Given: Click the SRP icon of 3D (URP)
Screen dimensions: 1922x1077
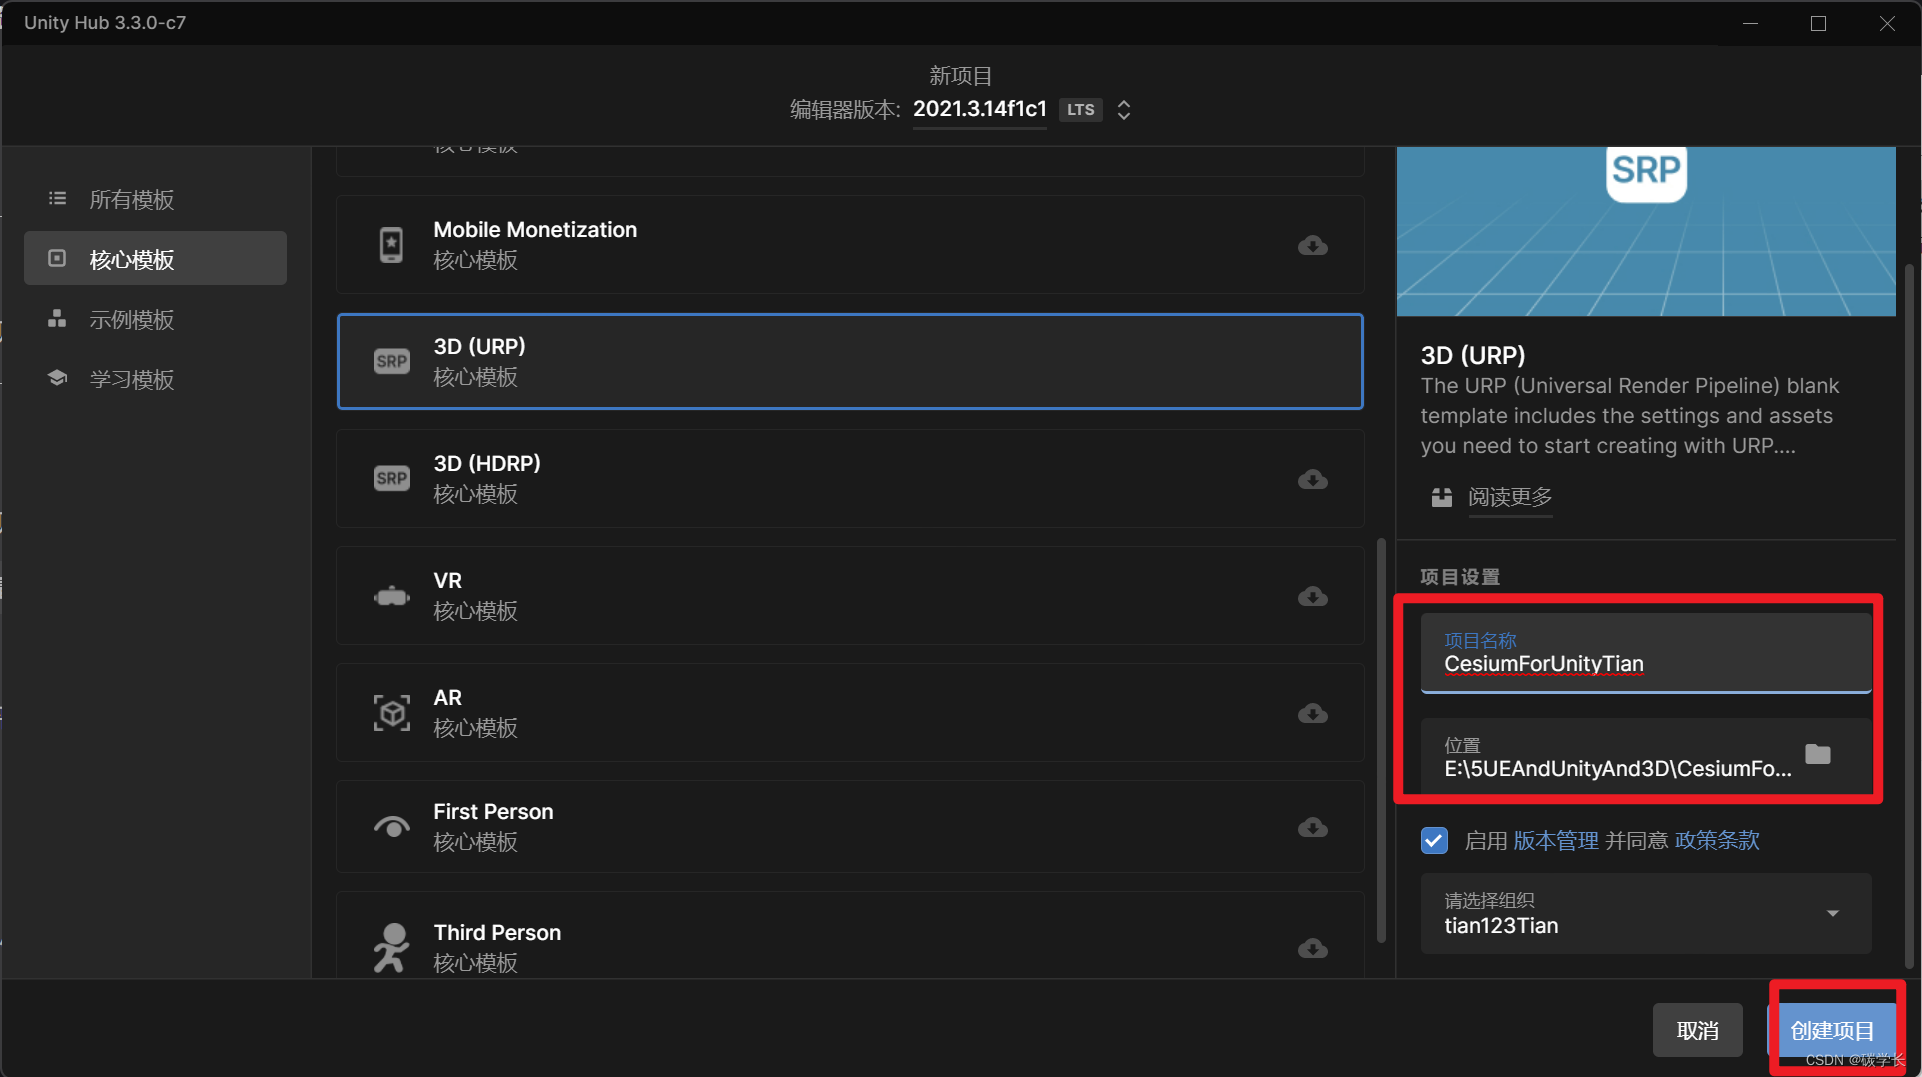Looking at the screenshot, I should (391, 361).
